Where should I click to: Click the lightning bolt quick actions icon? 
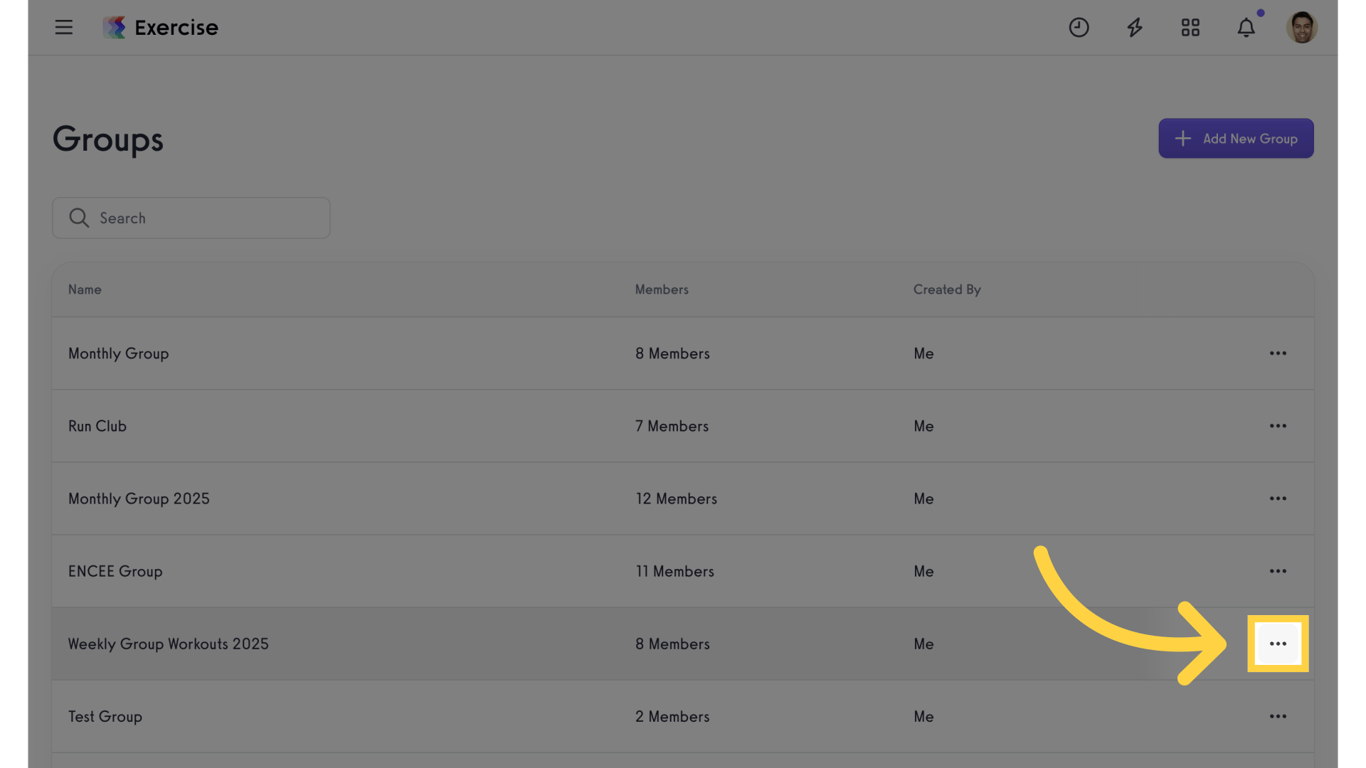click(1134, 28)
